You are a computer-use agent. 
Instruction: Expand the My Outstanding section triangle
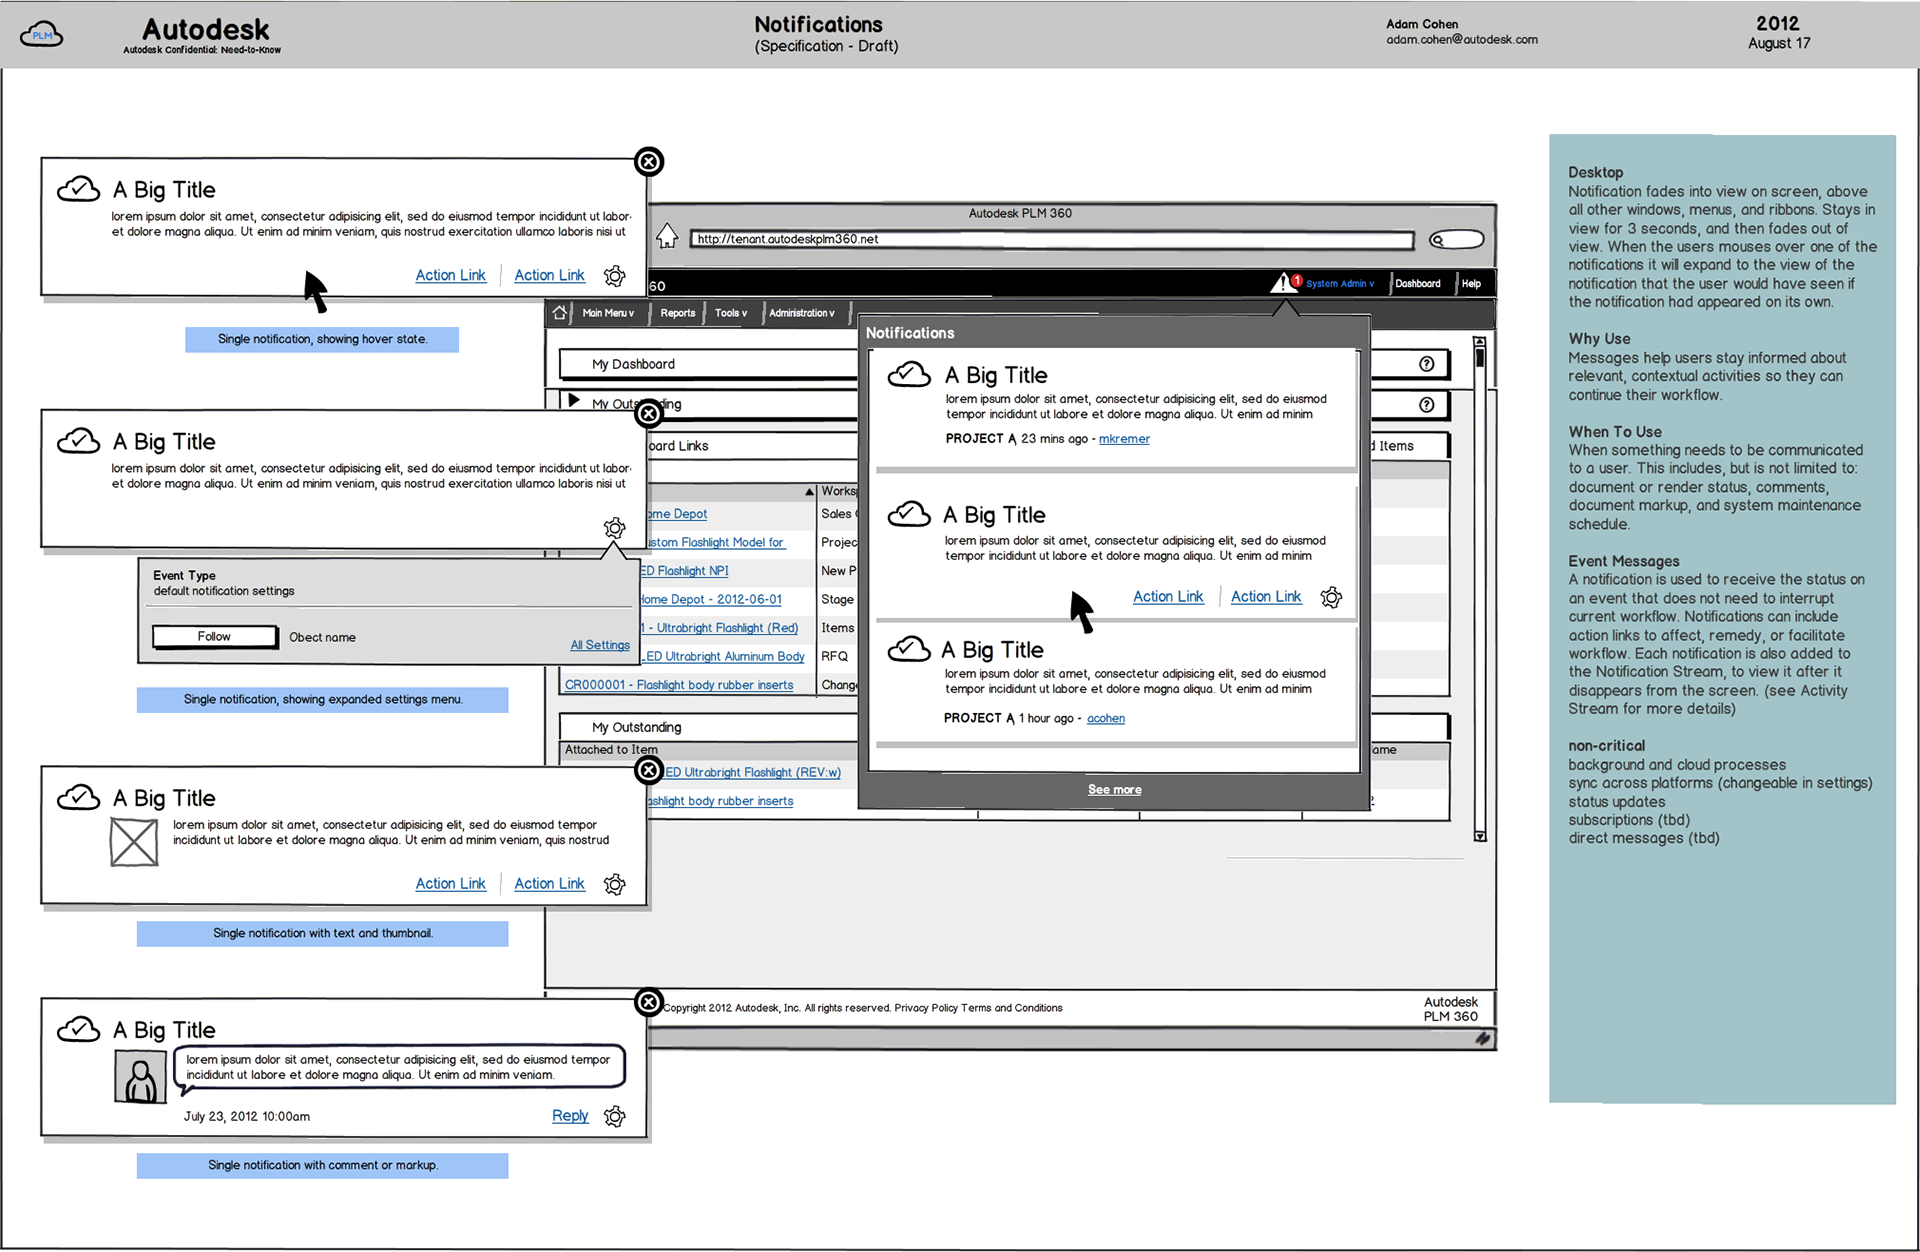click(573, 401)
